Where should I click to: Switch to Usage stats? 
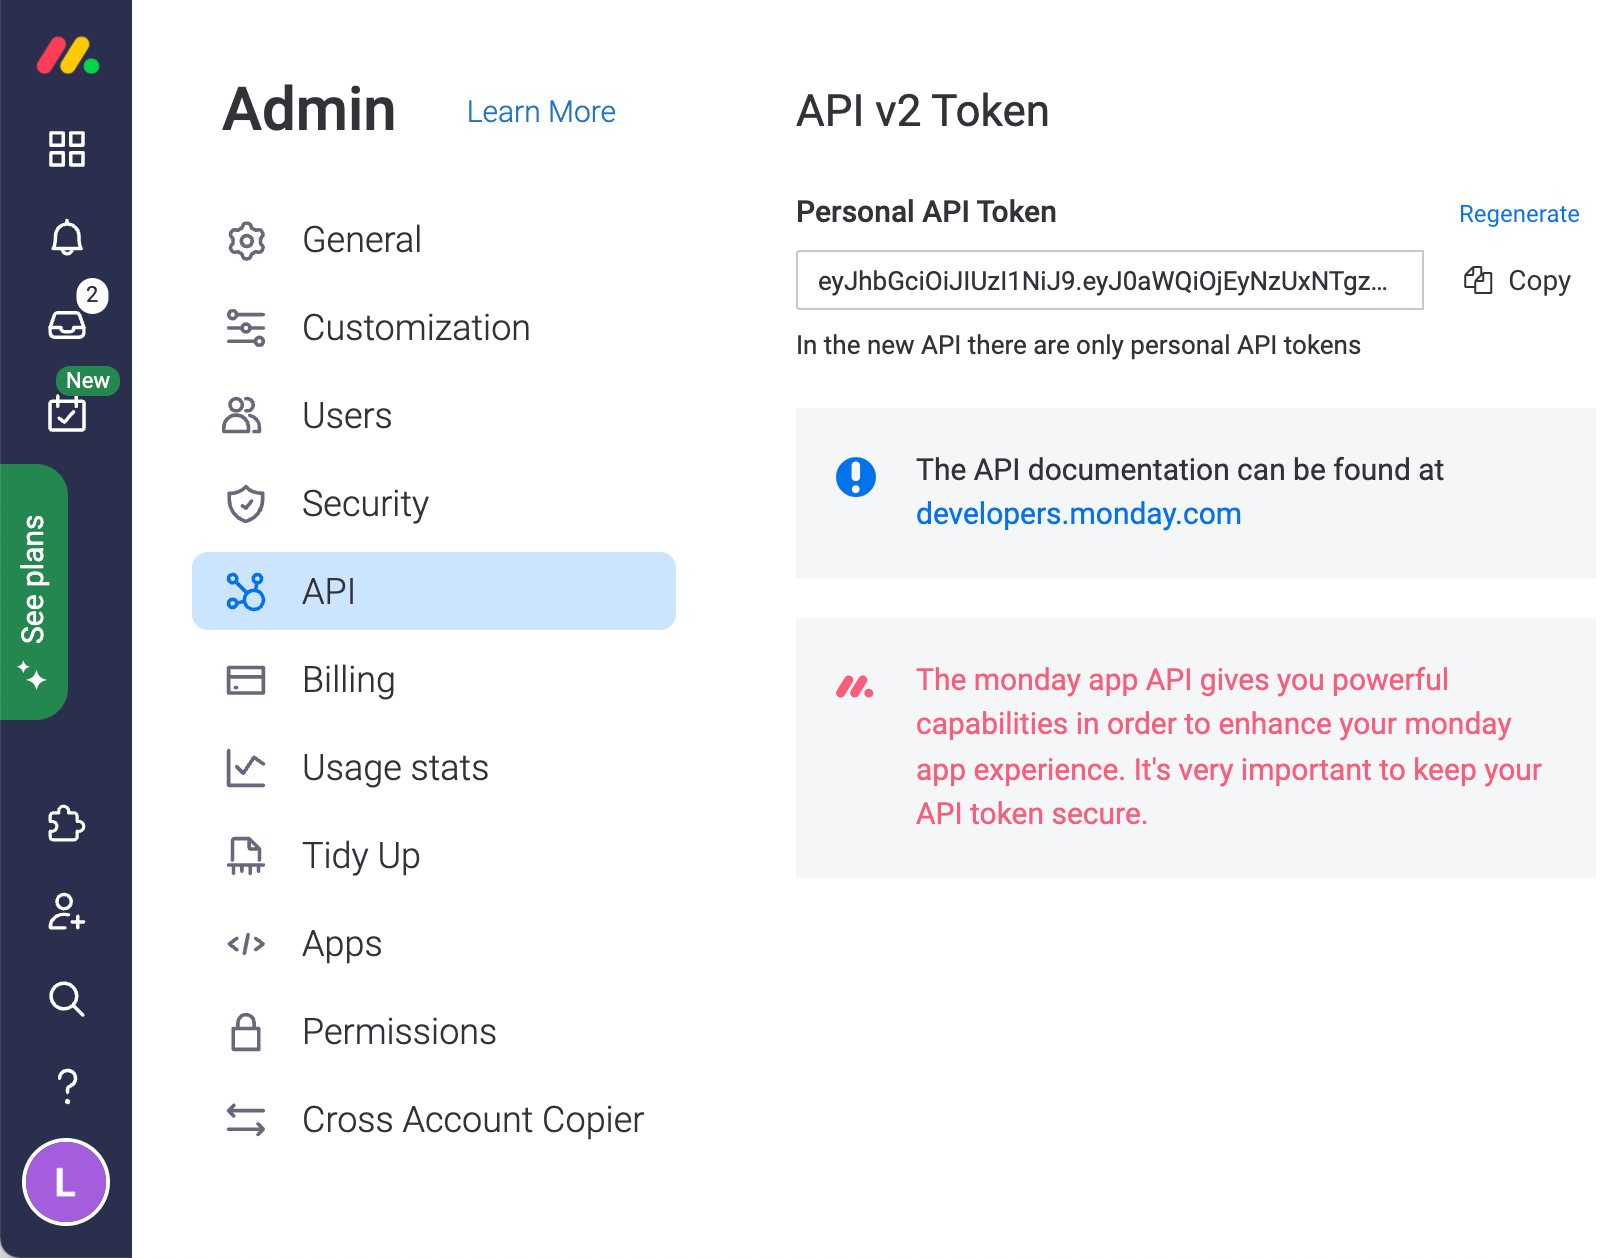pos(395,767)
